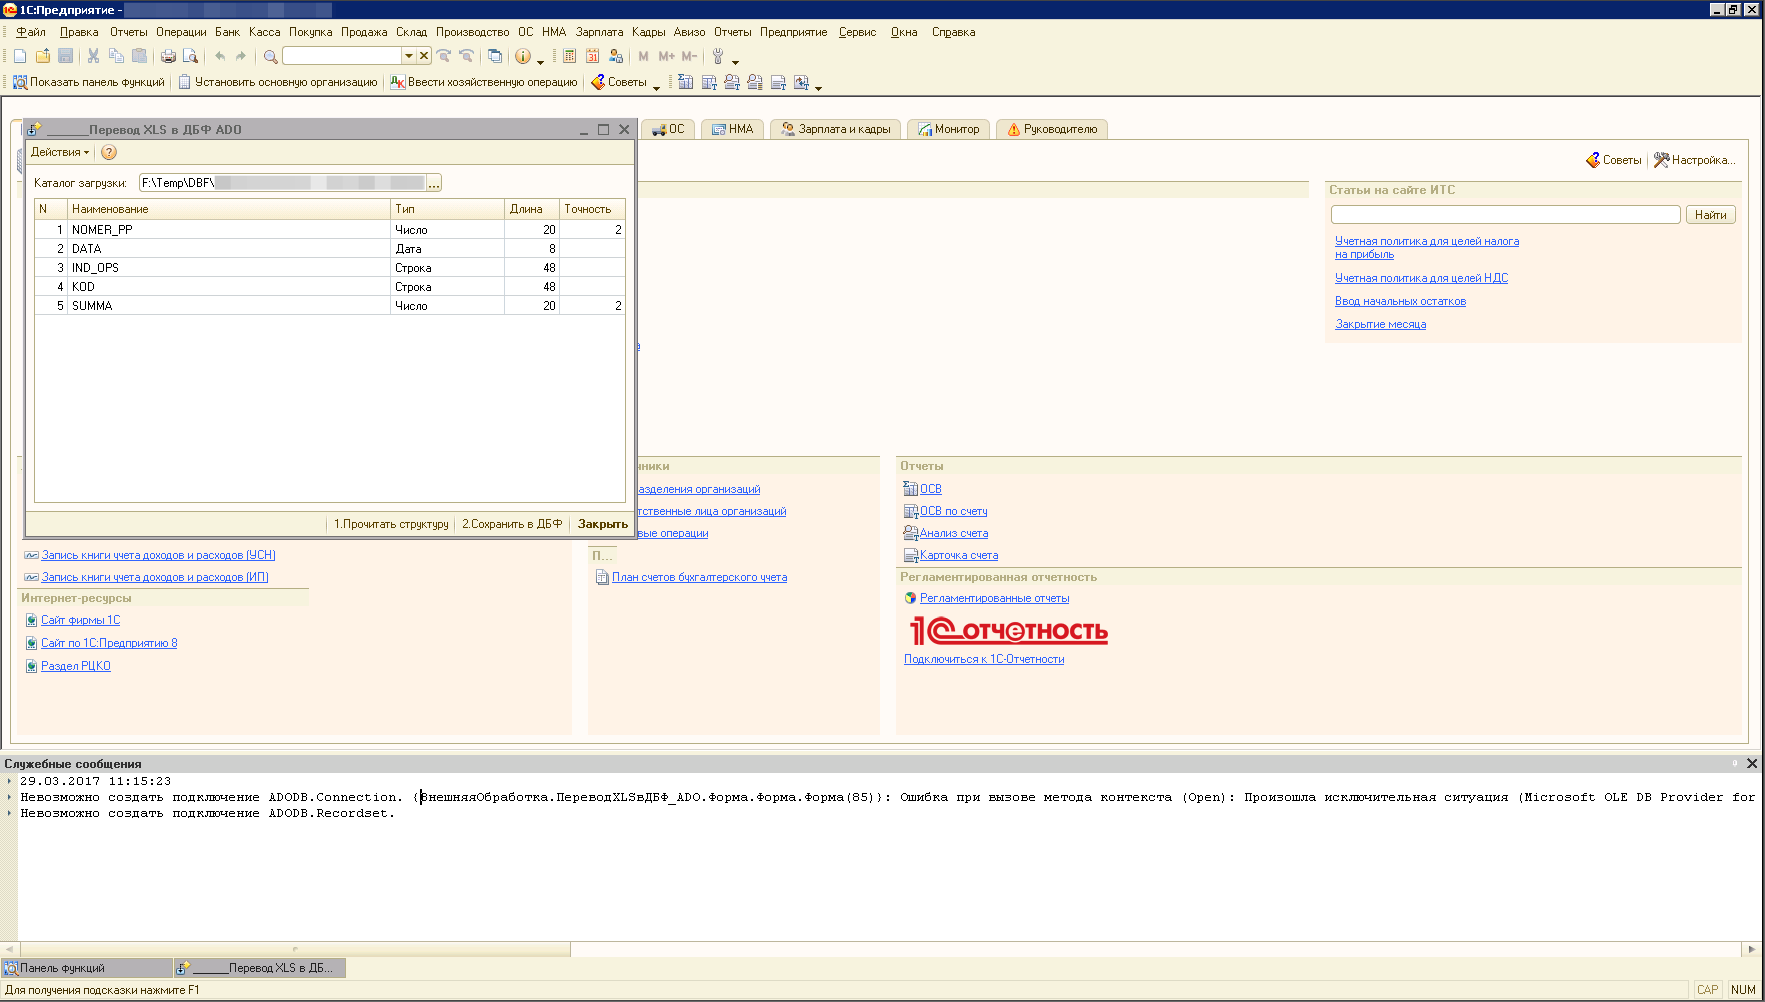Open Анализ счета report link
This screenshot has width=1765, height=1002.
point(954,533)
